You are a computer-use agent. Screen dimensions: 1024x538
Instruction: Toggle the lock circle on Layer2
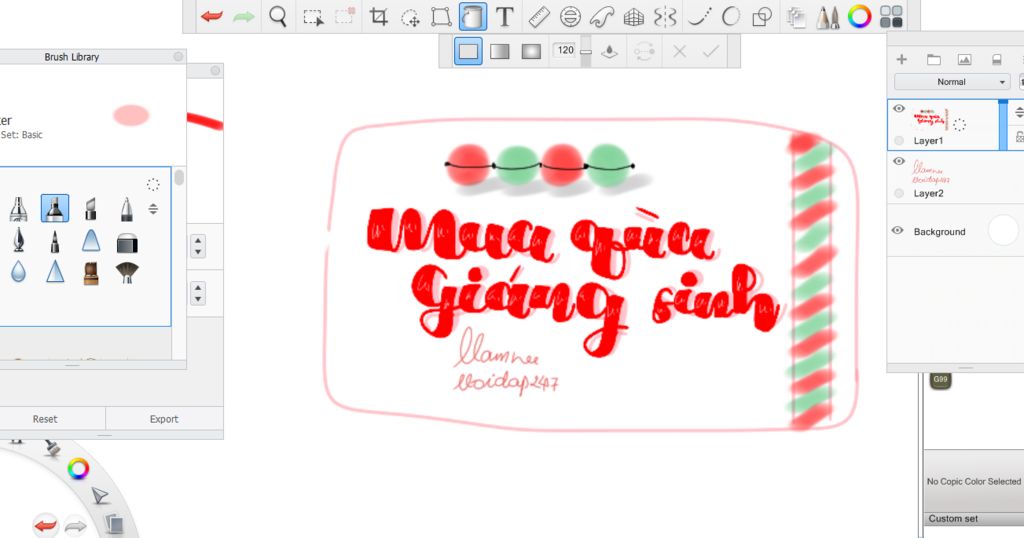(899, 193)
